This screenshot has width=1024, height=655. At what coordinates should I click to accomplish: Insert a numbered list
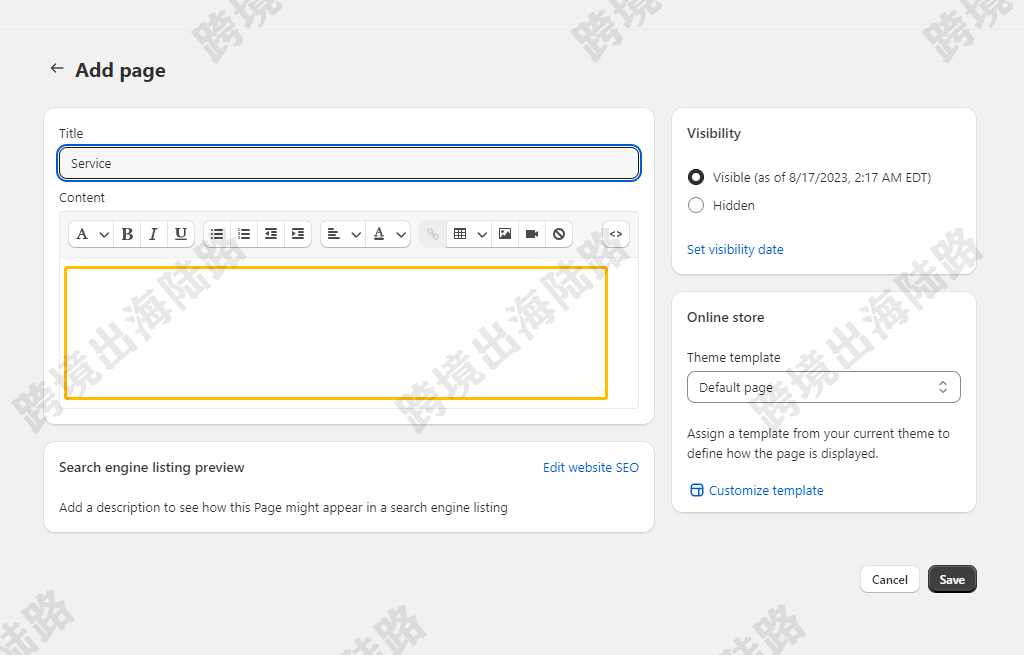[244, 234]
